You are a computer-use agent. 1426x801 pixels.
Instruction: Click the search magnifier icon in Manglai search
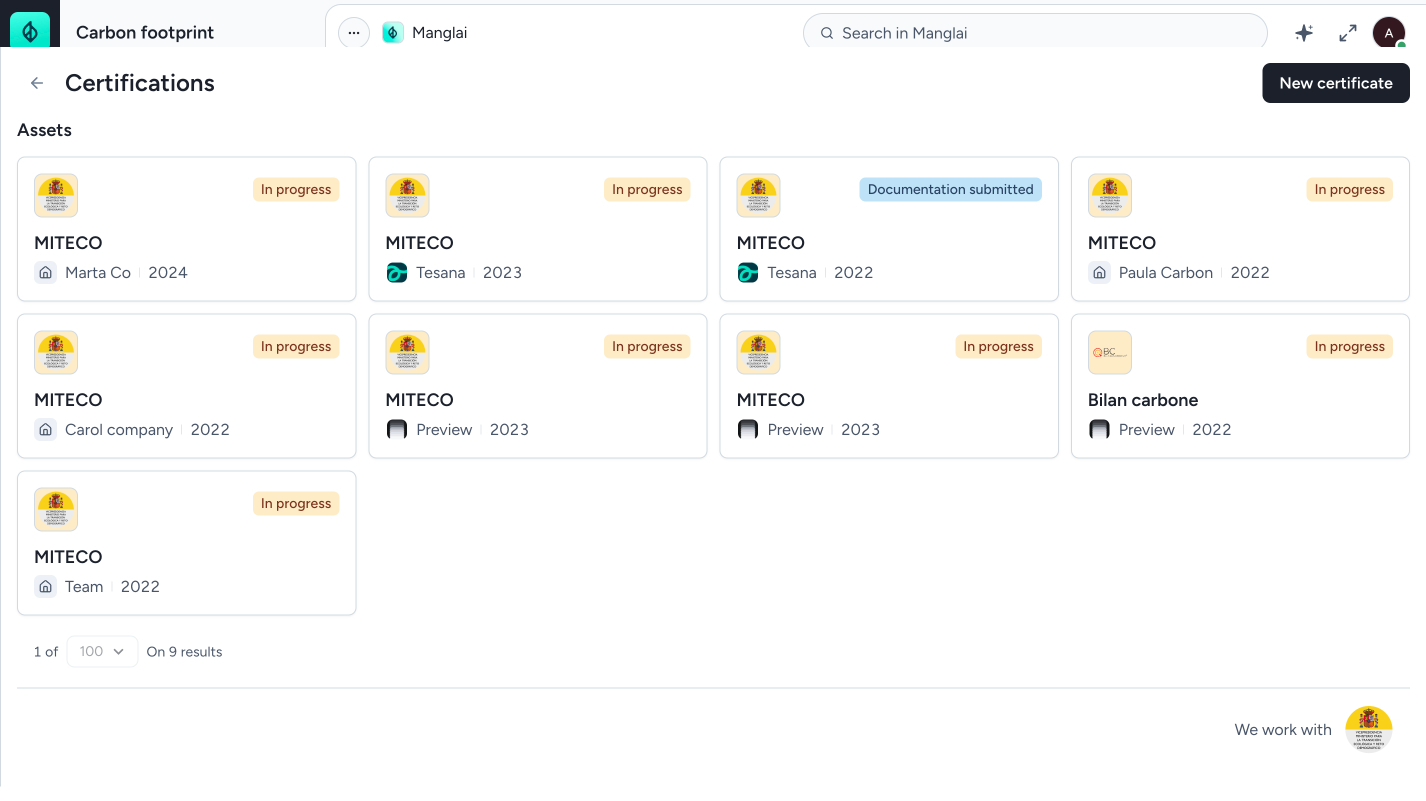(827, 33)
